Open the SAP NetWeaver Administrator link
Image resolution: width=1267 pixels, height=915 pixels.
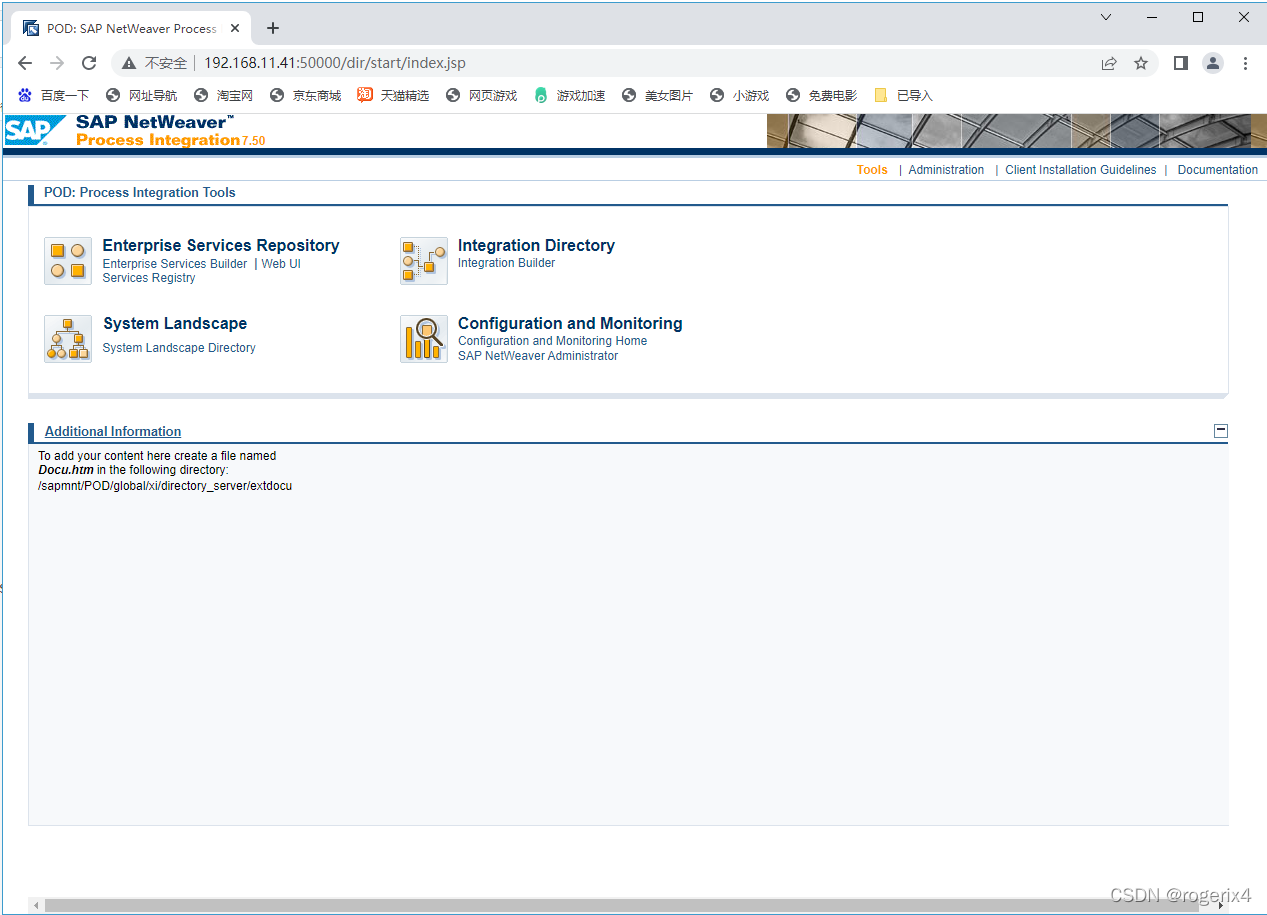point(538,356)
